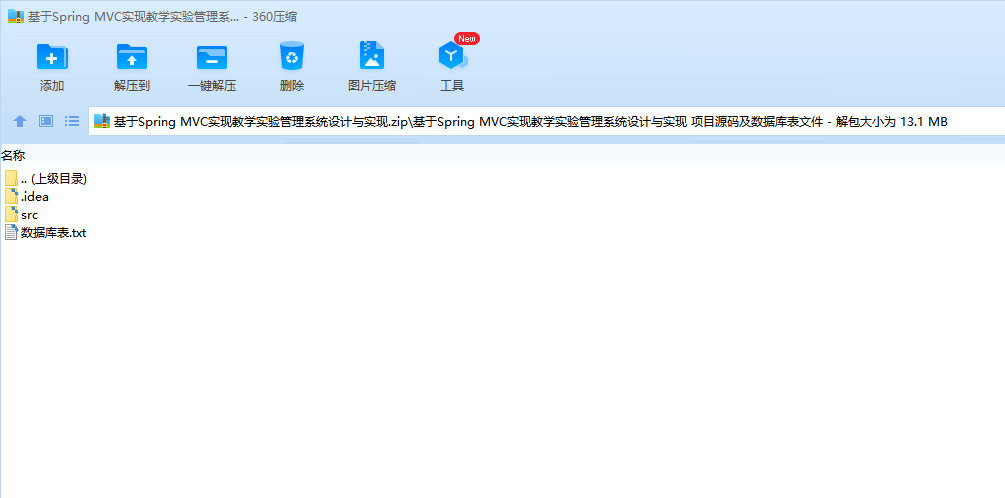
Task: Click the 一键解压 one-click extract icon
Action: pos(212,56)
